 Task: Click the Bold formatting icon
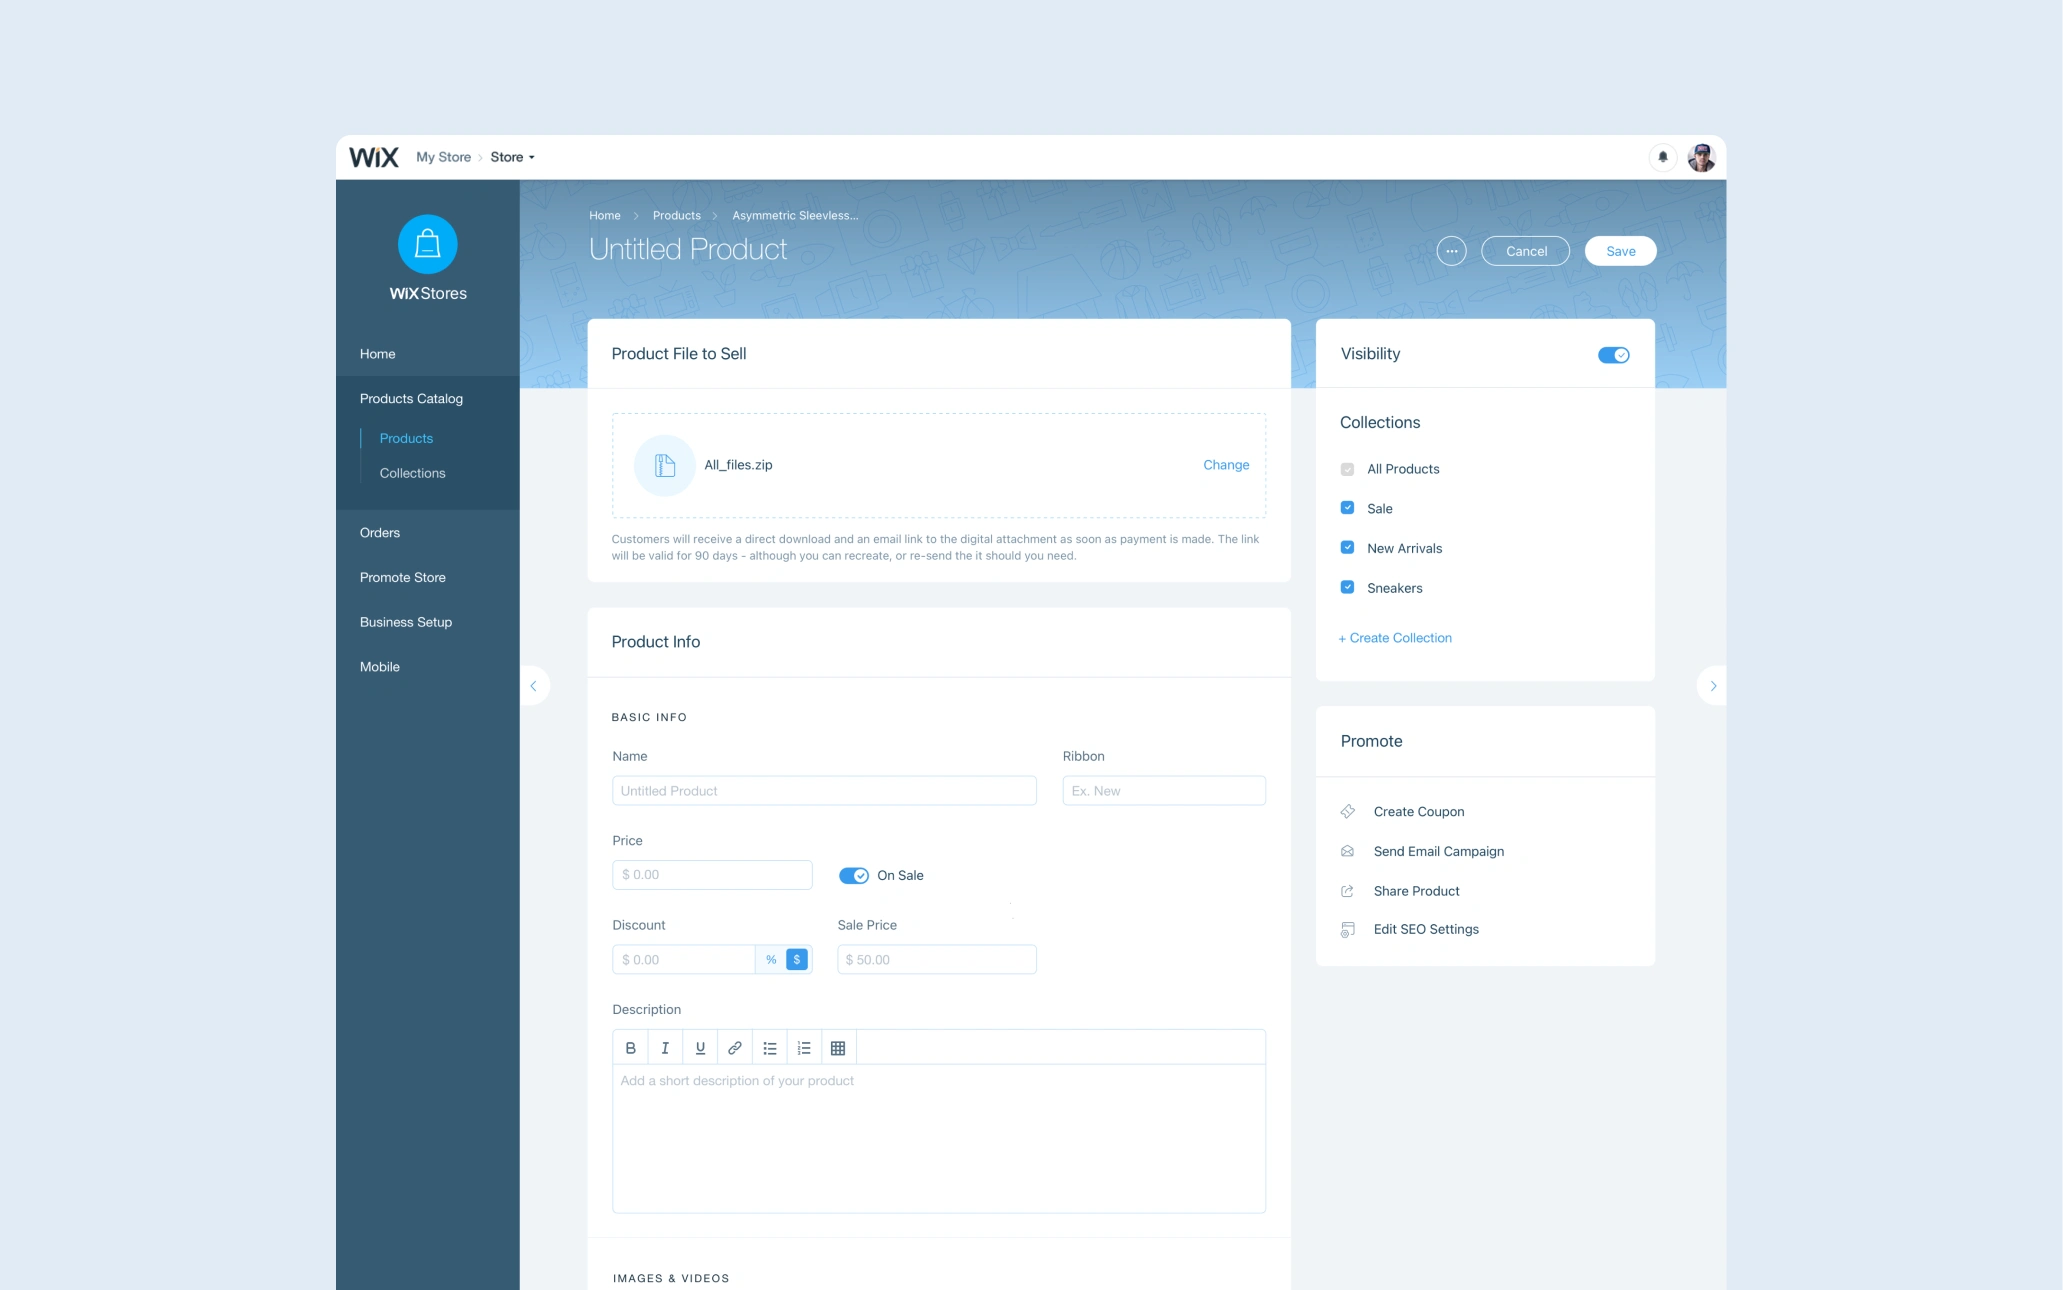click(630, 1048)
